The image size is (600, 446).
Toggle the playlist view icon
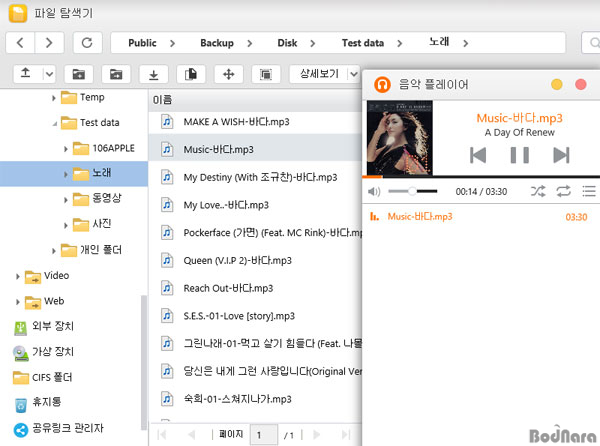(x=589, y=191)
